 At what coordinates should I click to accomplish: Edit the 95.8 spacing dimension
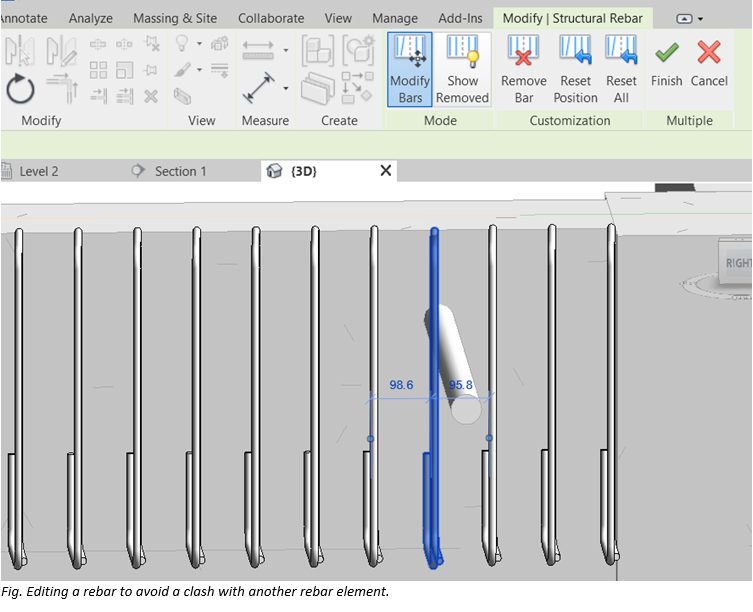point(461,385)
